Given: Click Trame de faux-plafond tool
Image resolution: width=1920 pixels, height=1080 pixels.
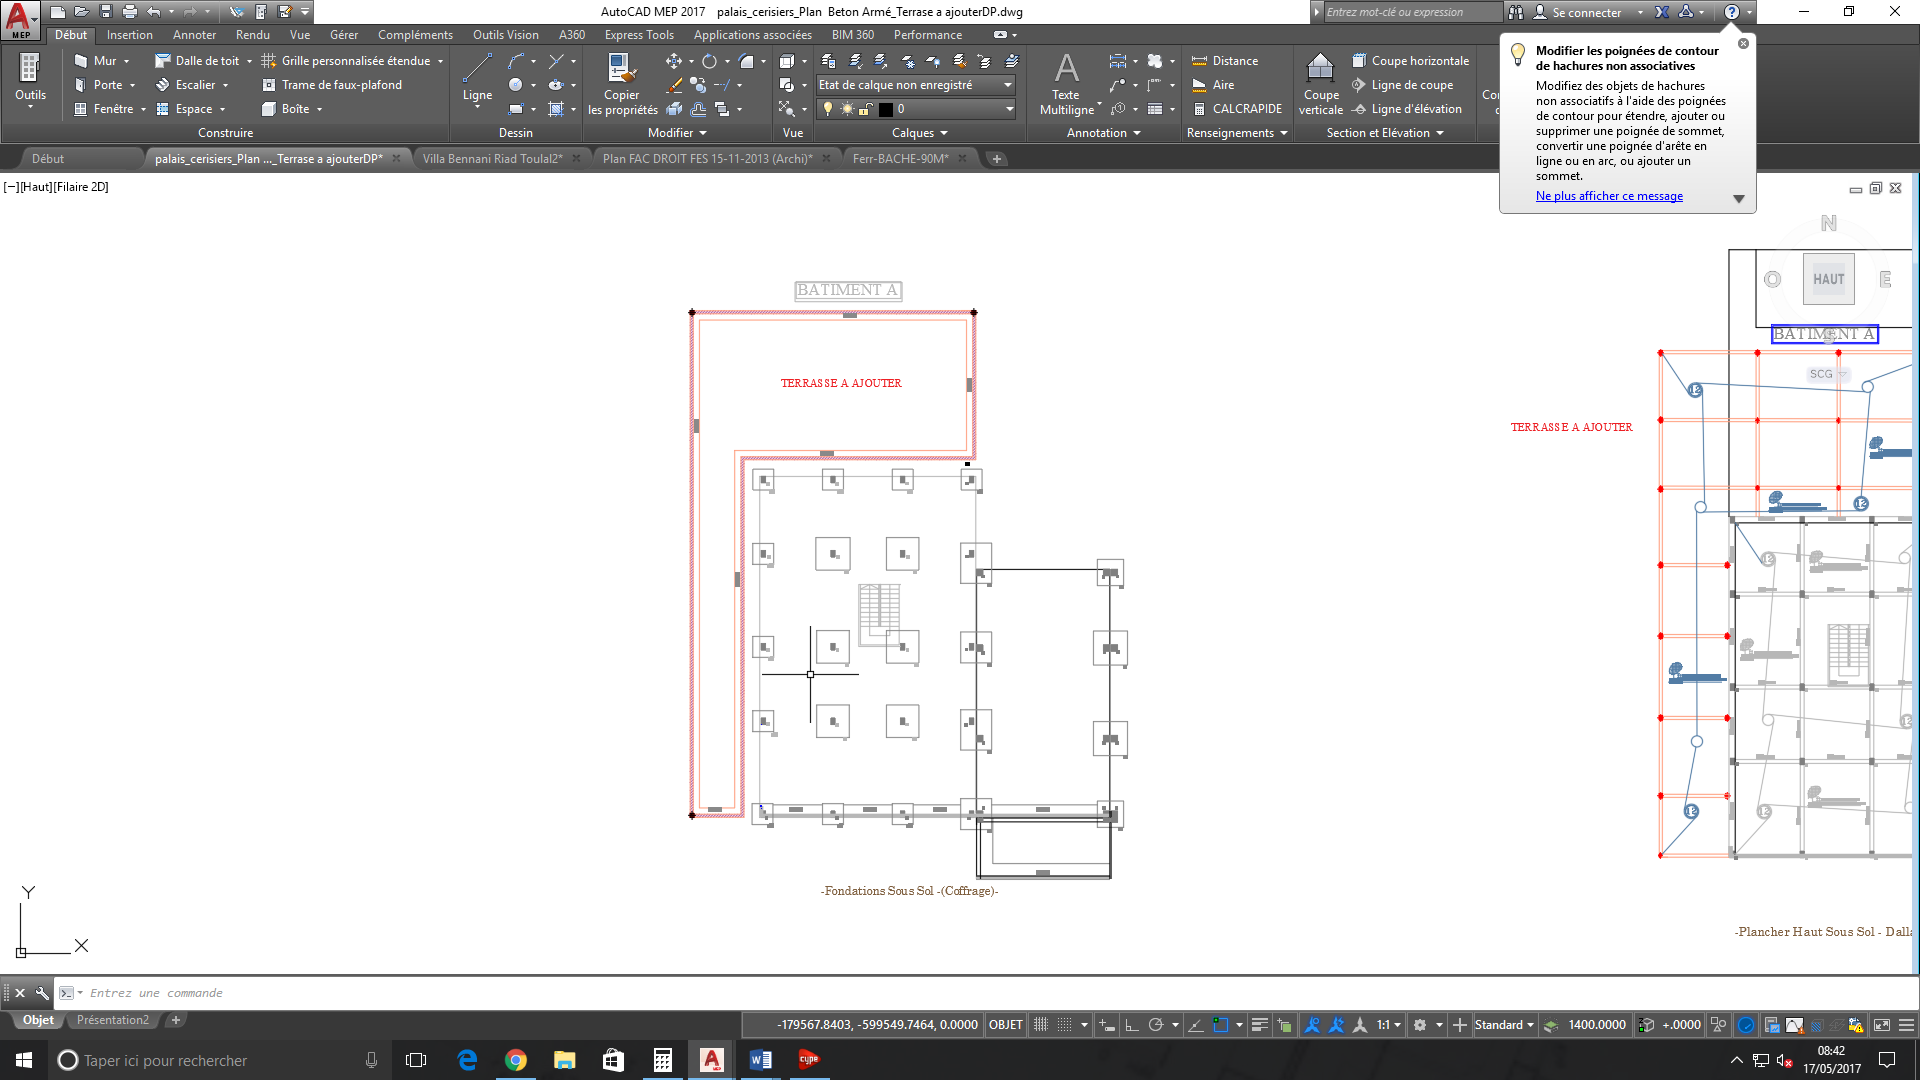Looking at the screenshot, I should pos(332,85).
